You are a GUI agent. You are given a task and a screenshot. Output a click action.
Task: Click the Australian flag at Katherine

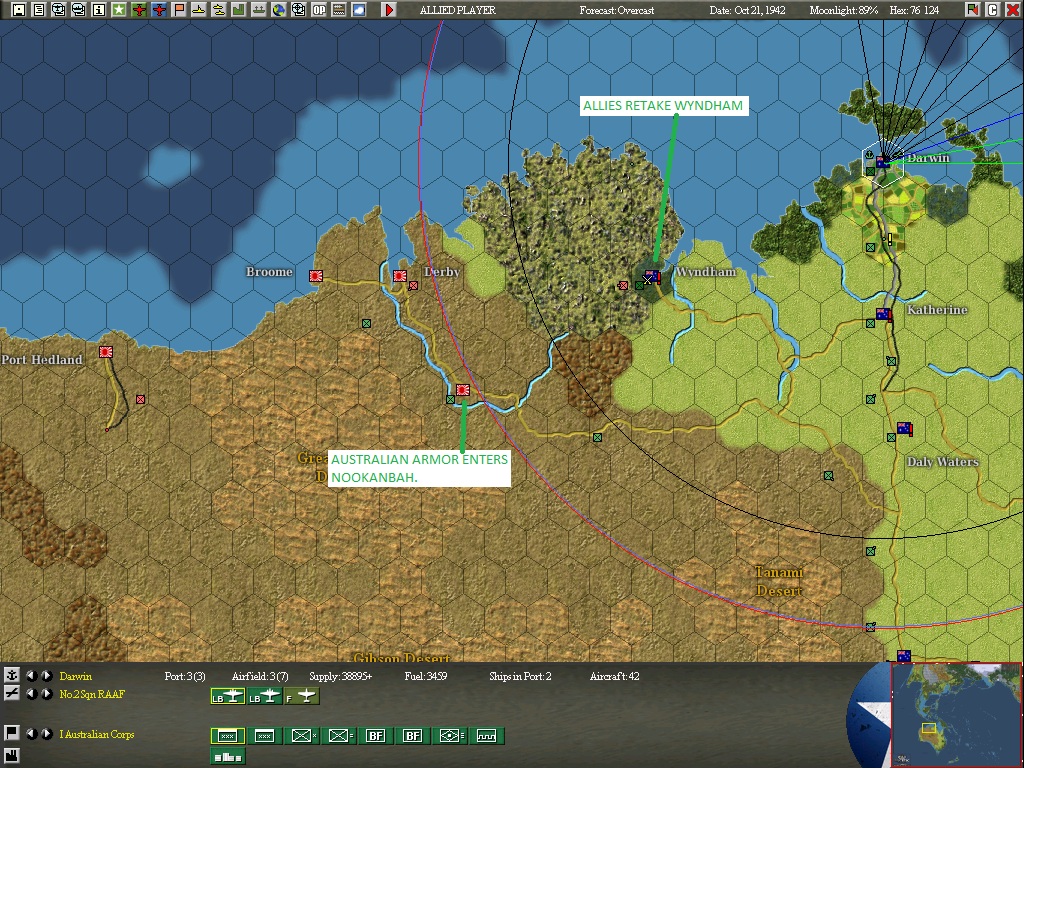click(884, 314)
